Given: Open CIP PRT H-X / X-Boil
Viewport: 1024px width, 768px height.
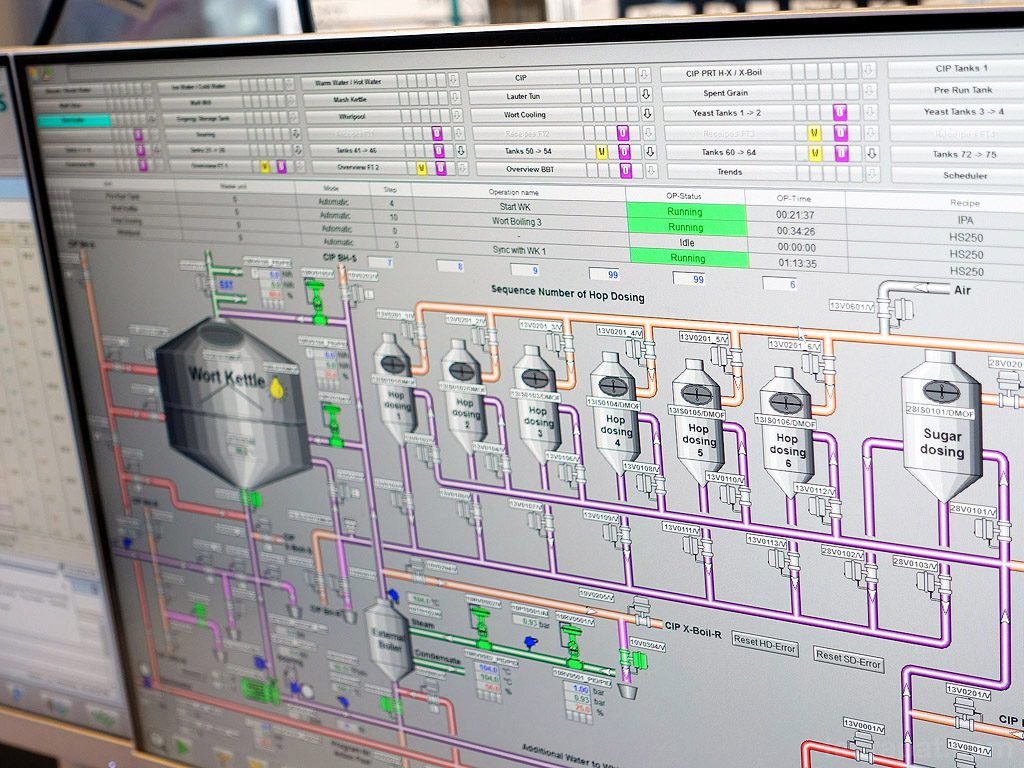Looking at the screenshot, I should click(x=724, y=72).
